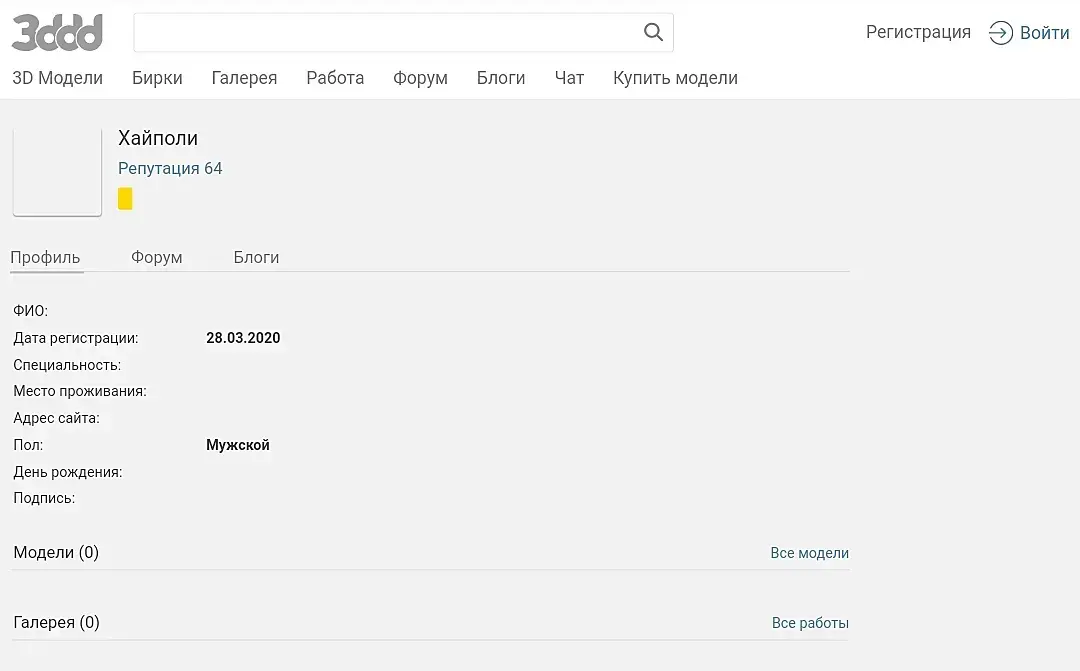Screen dimensions: 1080x671
Task: Go to the Чат page
Action: click(x=569, y=78)
